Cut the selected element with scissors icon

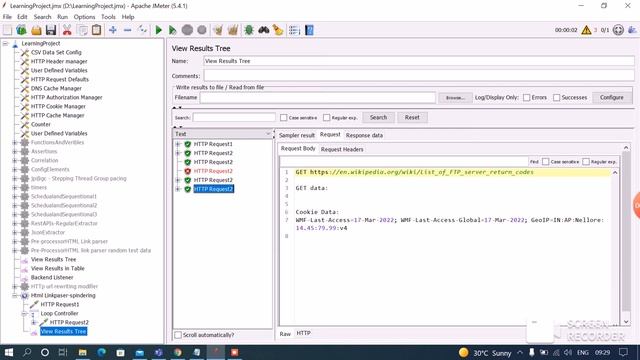point(67,30)
